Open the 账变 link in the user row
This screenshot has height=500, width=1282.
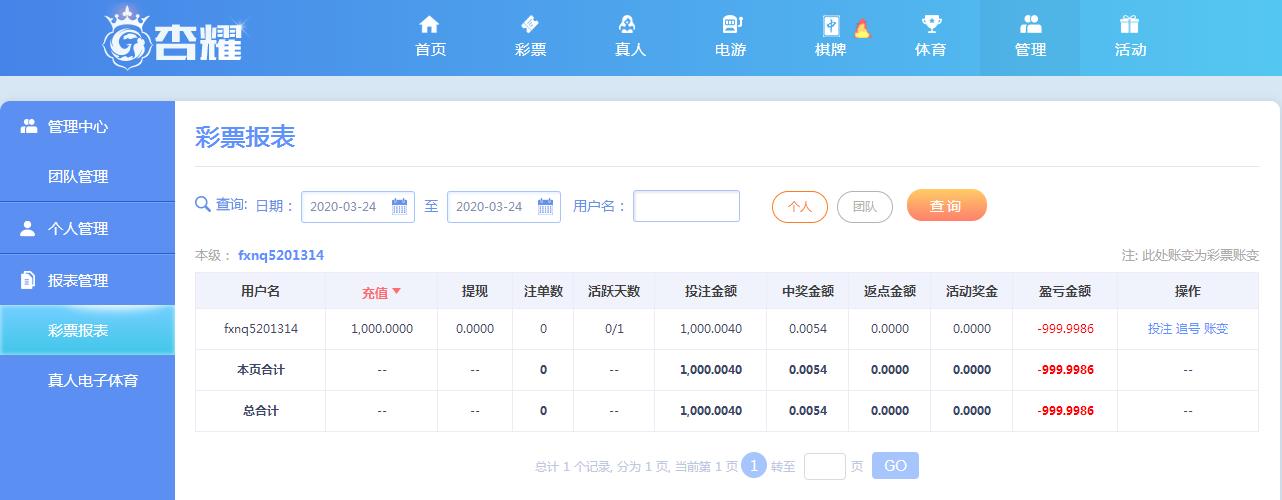1216,329
